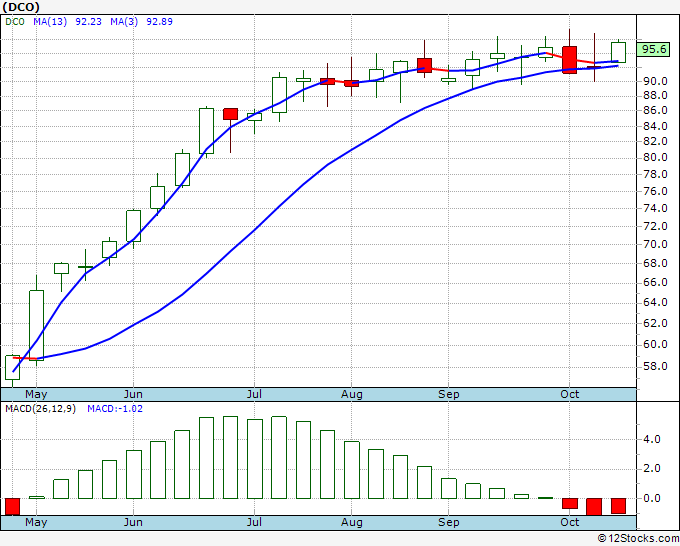The height and width of the screenshot is (546, 680).
Task: Select the 62.0 price axis label
Action: click(x=655, y=324)
